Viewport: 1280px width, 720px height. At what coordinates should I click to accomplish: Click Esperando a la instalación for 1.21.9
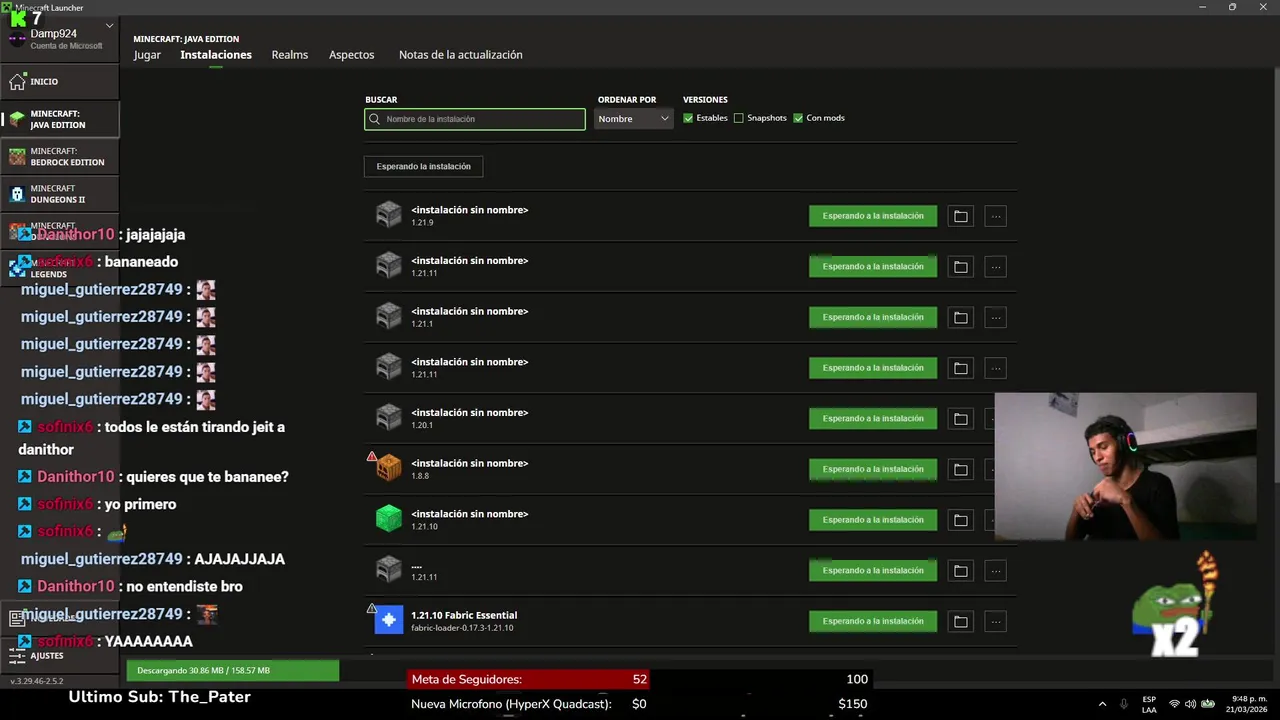873,216
